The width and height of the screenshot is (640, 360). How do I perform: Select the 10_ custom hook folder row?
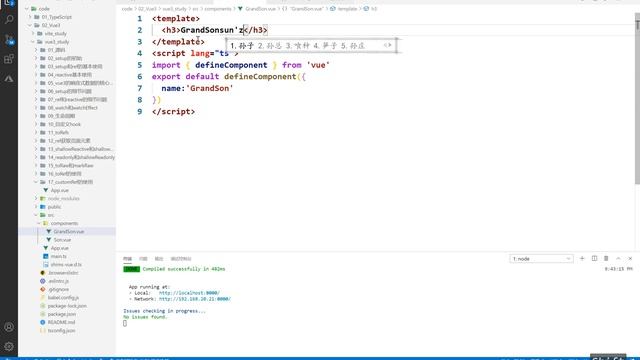pos(67,124)
